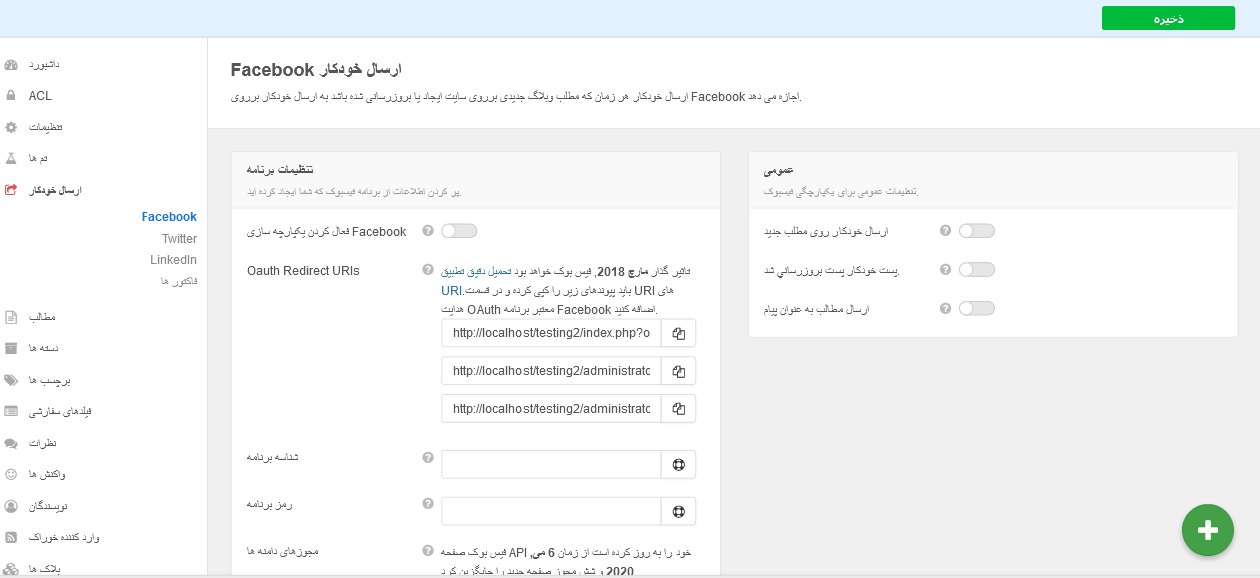Toggle ارسال خودکار روی مطلب جدید switch
The image size is (1260, 578).
tap(976, 231)
